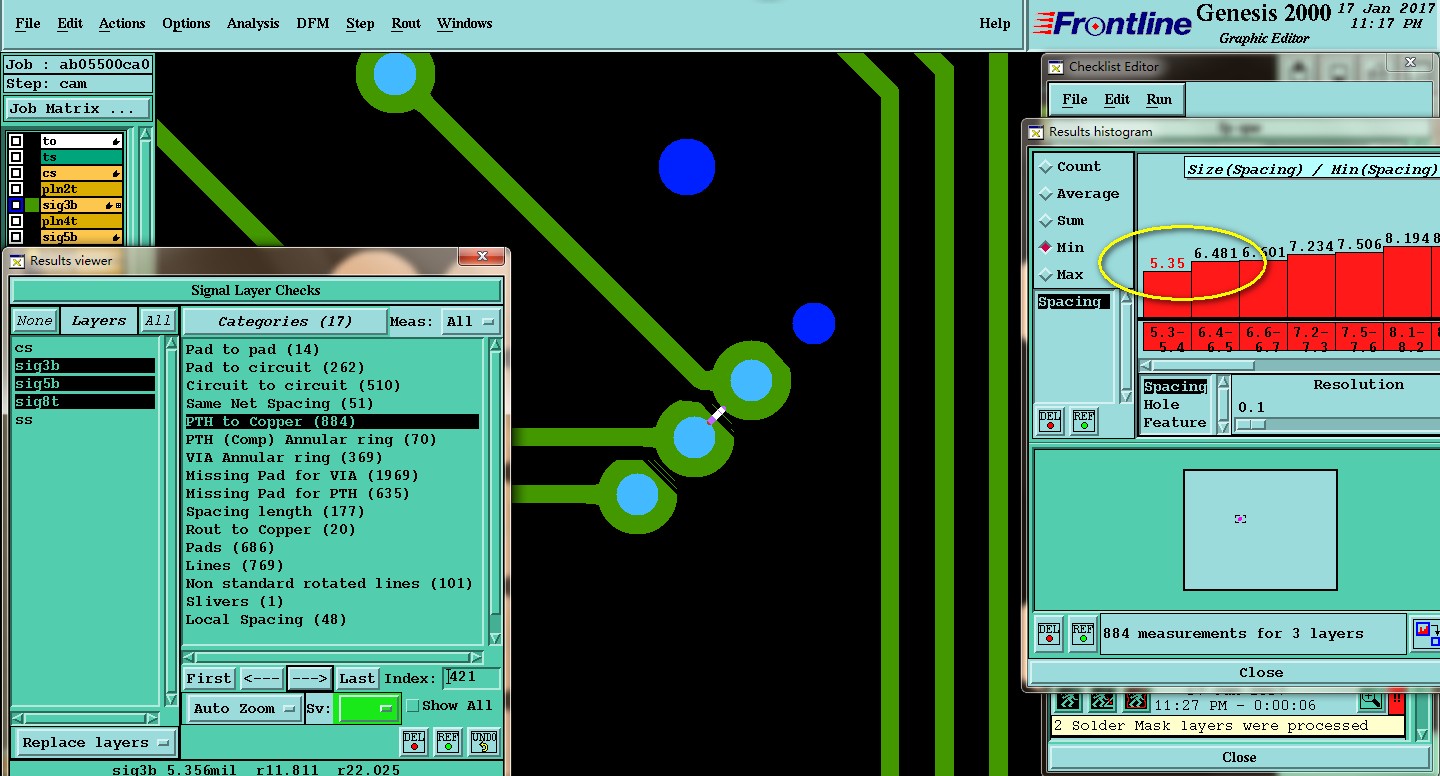The width and height of the screenshot is (1440, 776).
Task: Close the Results histogram window
Action: (1234, 672)
